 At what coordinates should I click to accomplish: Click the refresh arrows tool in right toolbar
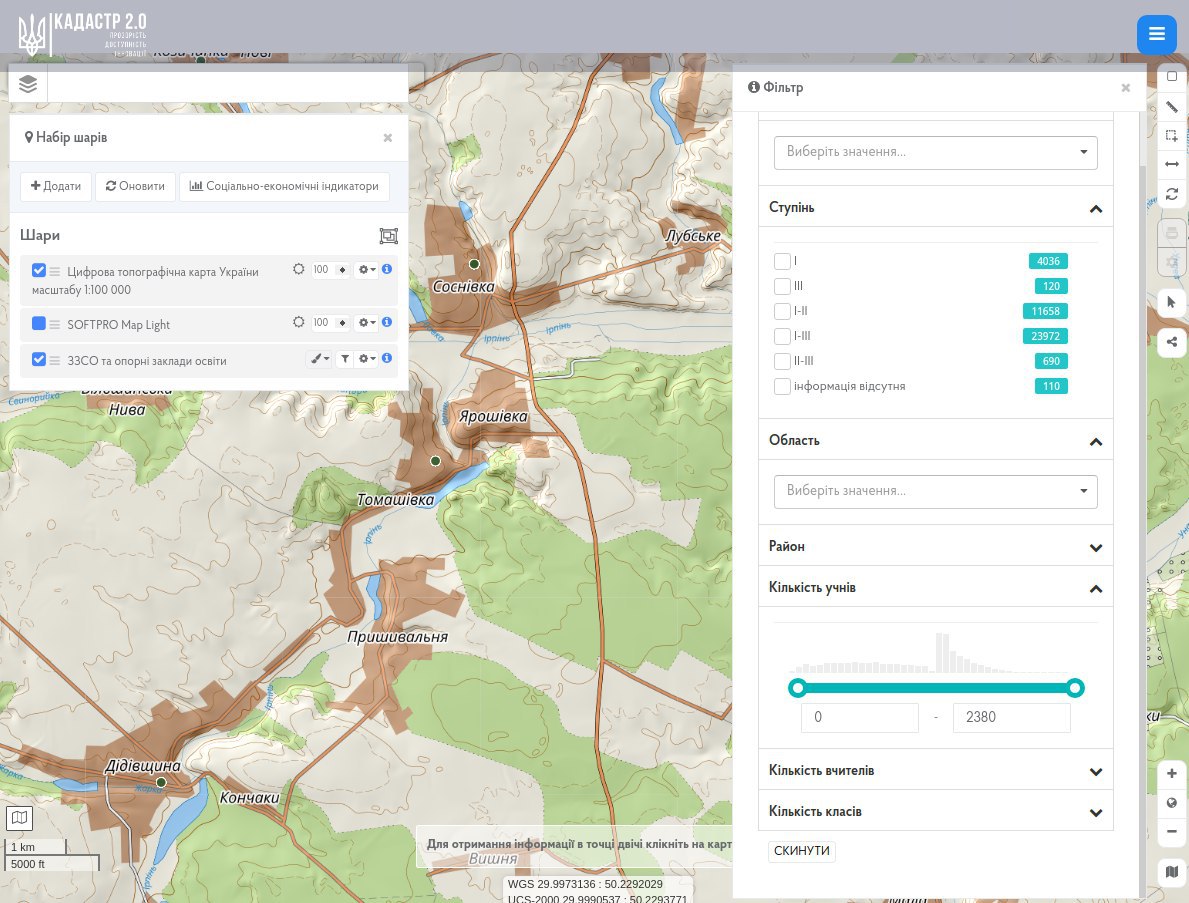(1172, 194)
